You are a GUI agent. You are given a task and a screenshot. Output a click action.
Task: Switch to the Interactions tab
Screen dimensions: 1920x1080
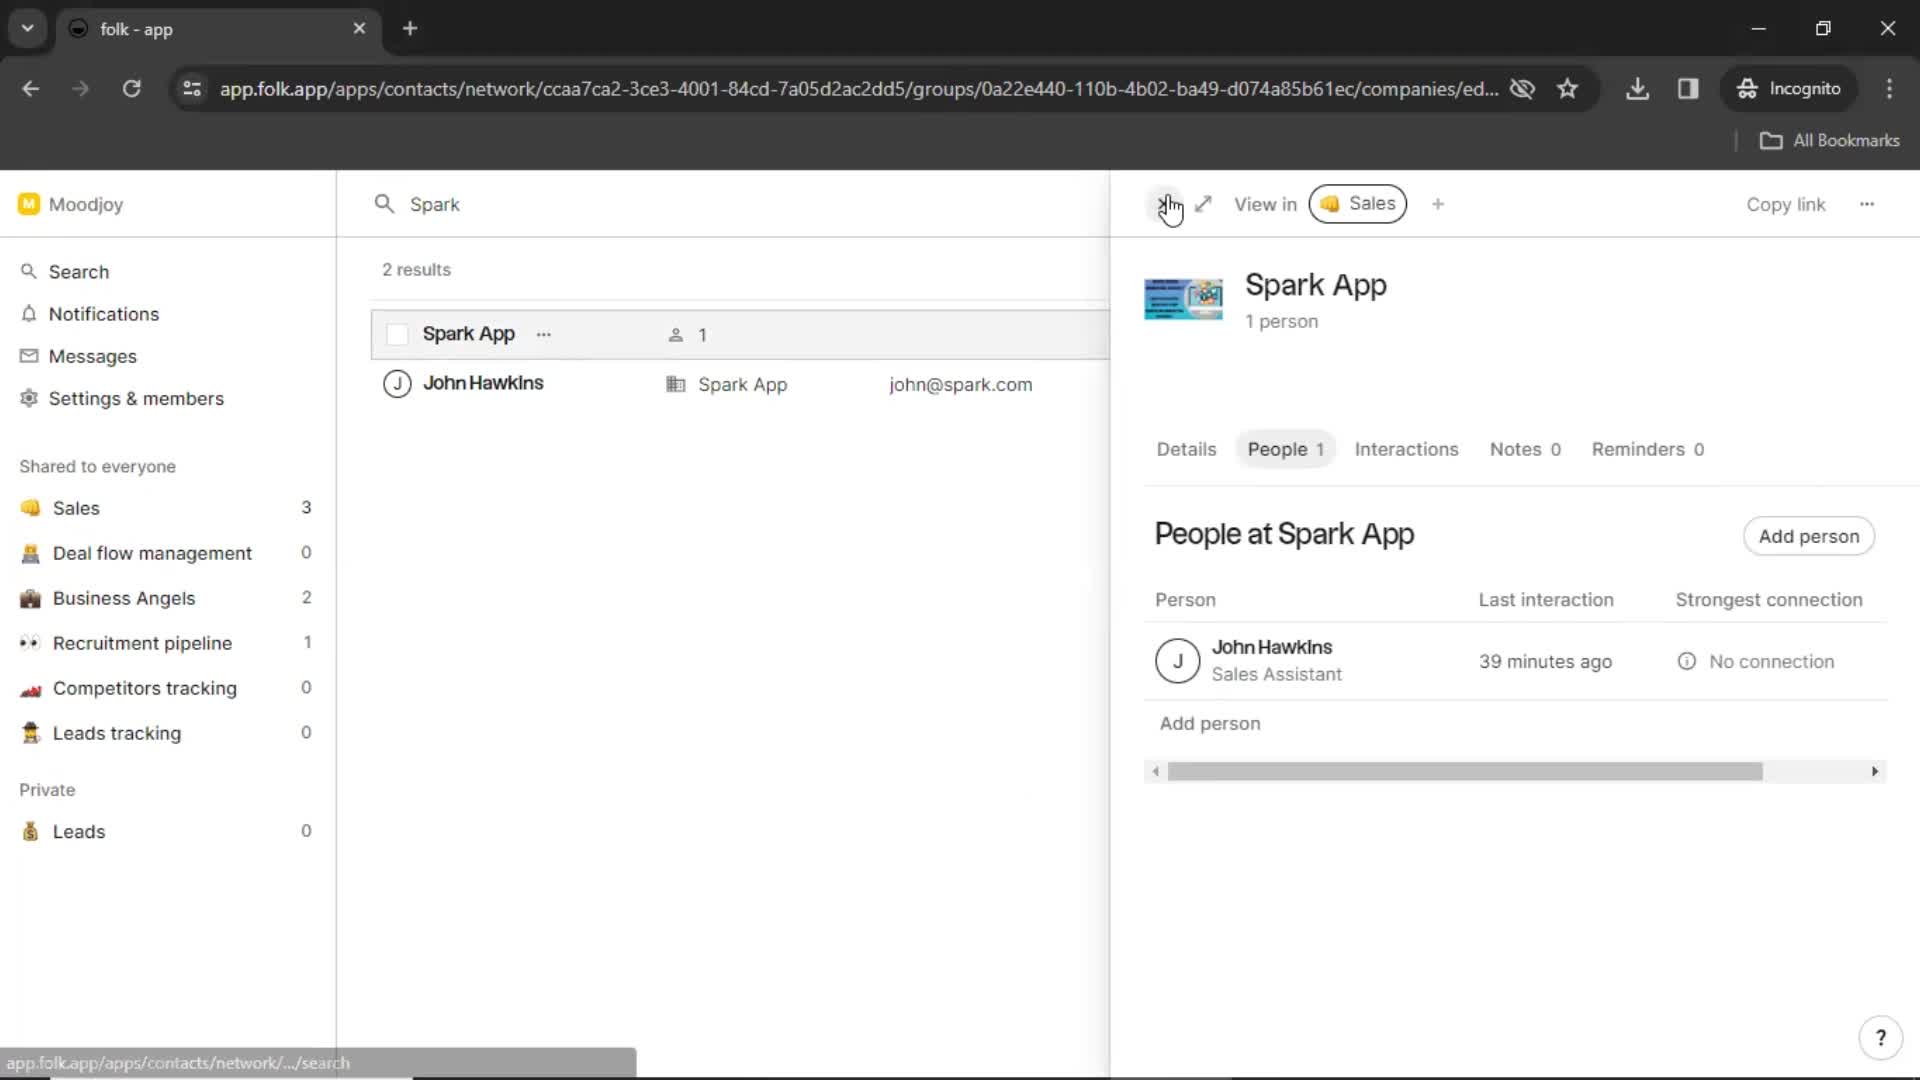click(1406, 450)
